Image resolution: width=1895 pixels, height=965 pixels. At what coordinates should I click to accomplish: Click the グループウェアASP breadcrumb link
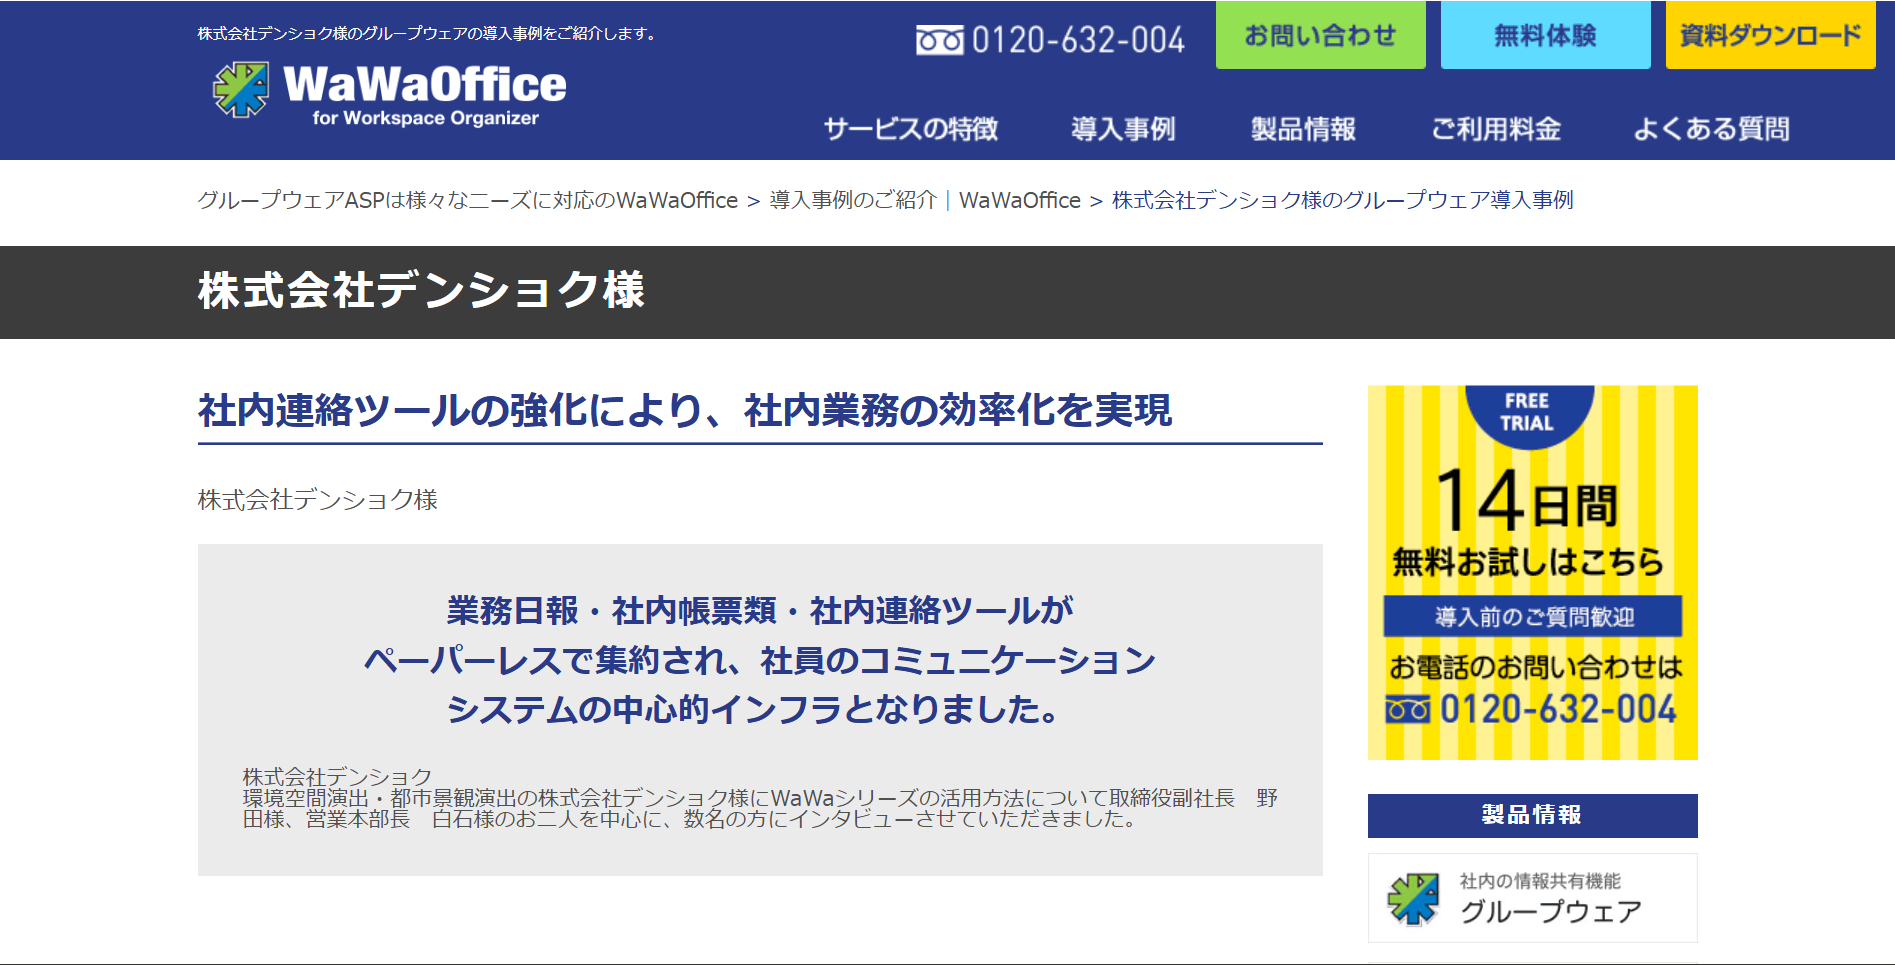click(x=468, y=200)
